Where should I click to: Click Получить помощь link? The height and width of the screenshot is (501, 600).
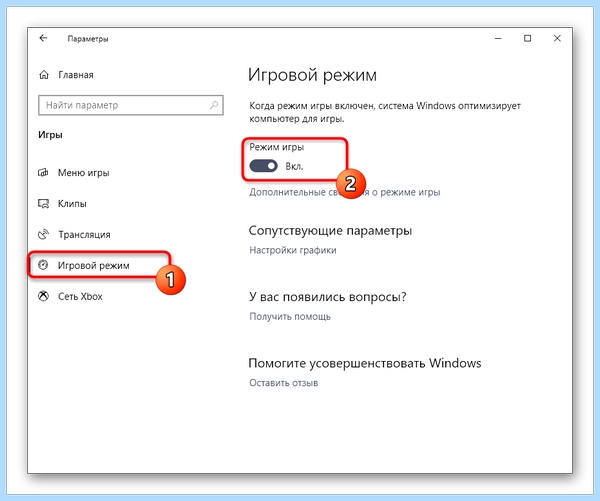(x=290, y=317)
